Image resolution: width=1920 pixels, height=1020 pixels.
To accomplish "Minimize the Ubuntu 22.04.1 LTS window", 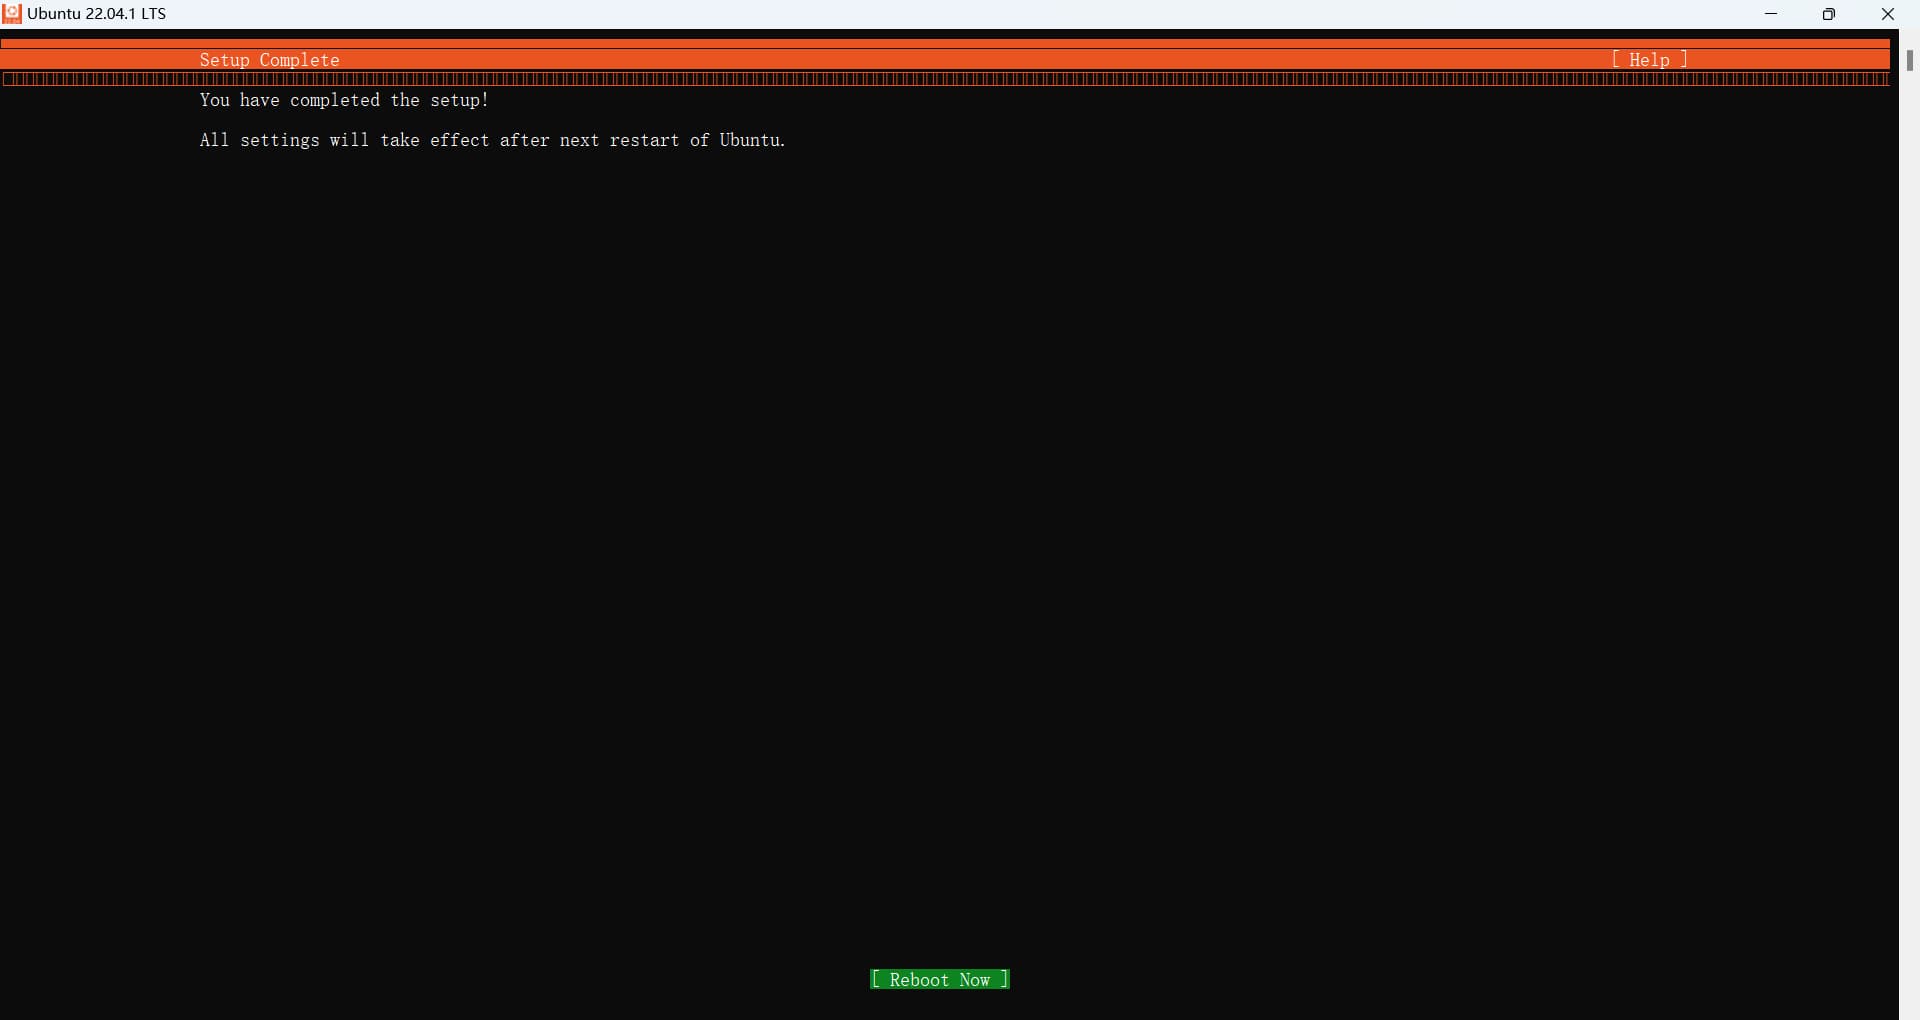I will [x=1771, y=14].
